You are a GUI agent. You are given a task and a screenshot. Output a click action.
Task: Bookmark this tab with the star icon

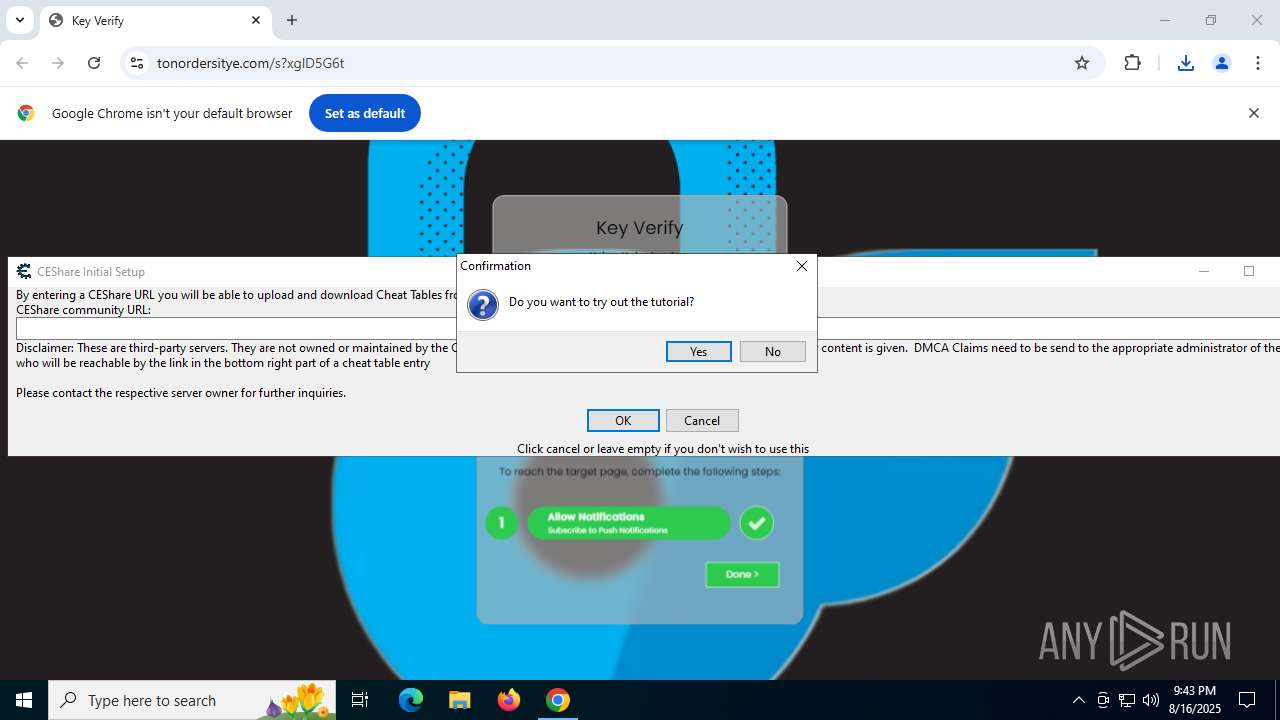point(1081,63)
